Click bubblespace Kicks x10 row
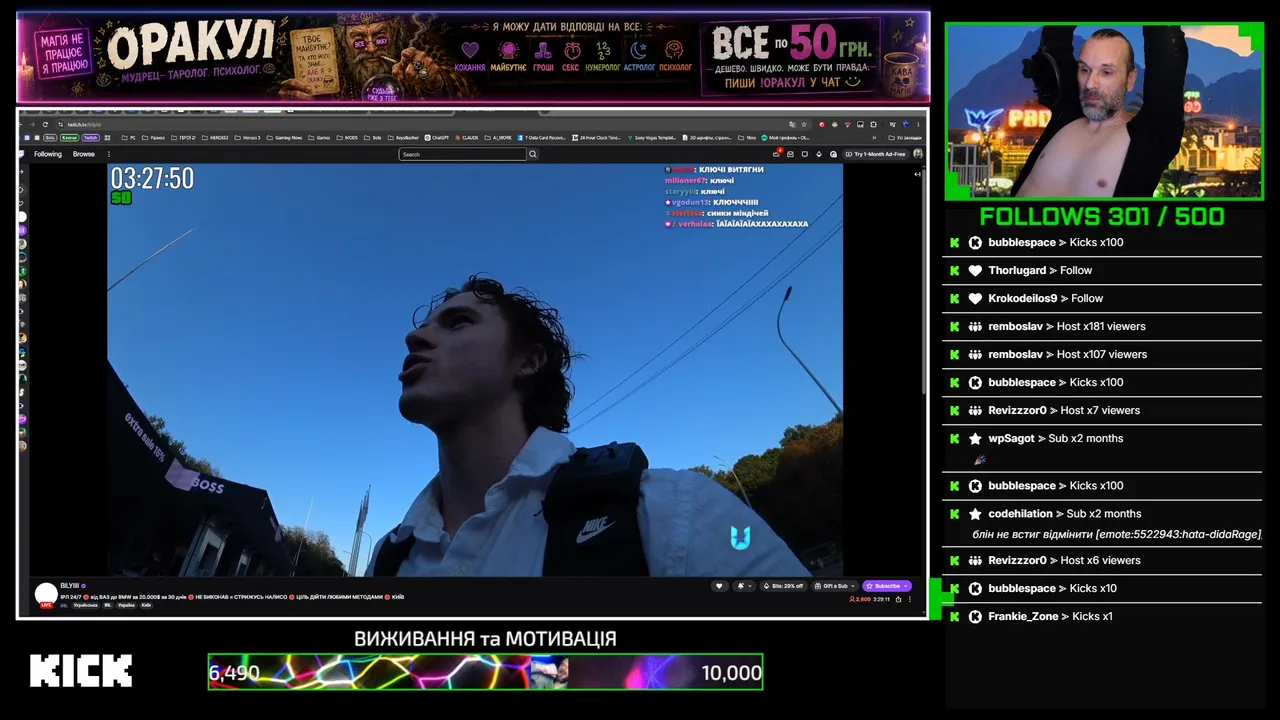This screenshot has height=720, width=1280. click(x=1102, y=588)
